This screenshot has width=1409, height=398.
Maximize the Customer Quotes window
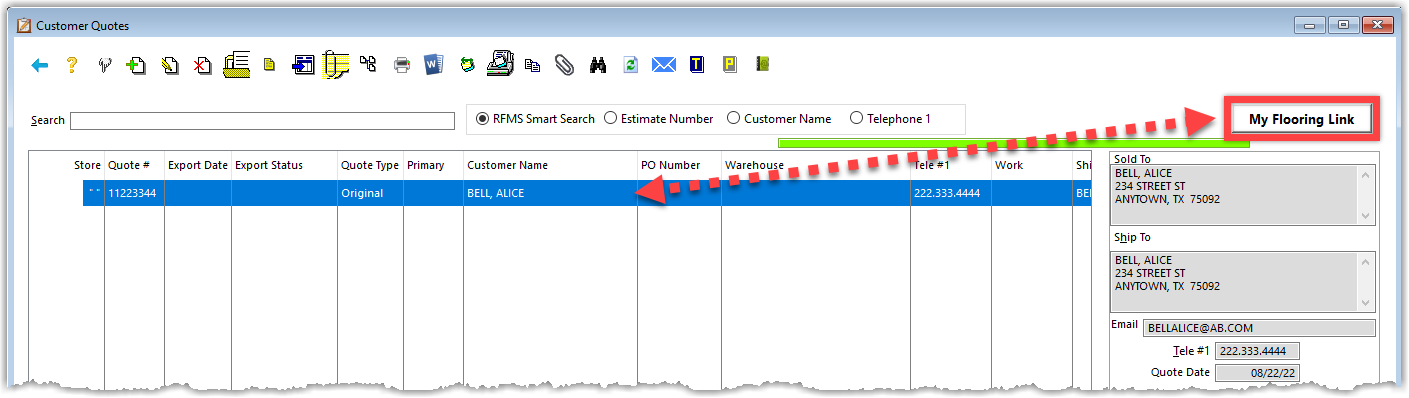(x=1343, y=25)
